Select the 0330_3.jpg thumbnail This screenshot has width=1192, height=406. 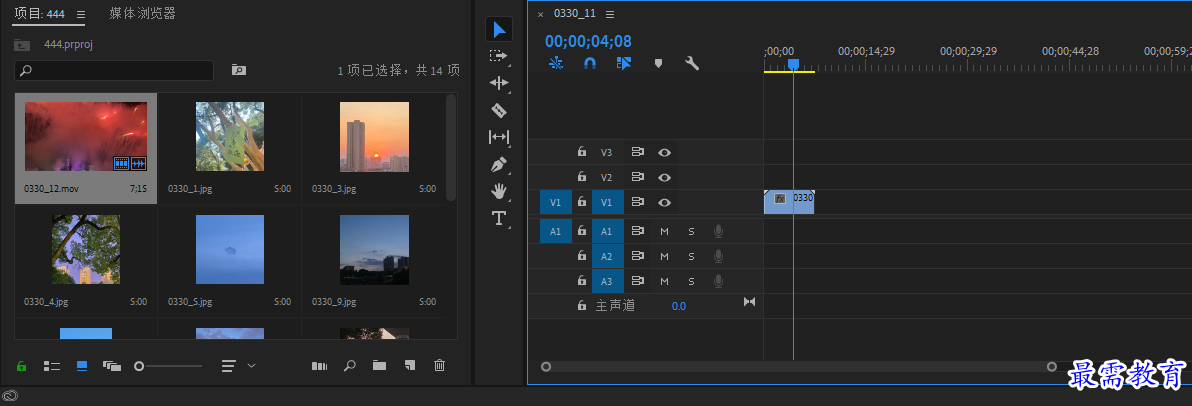pos(374,137)
